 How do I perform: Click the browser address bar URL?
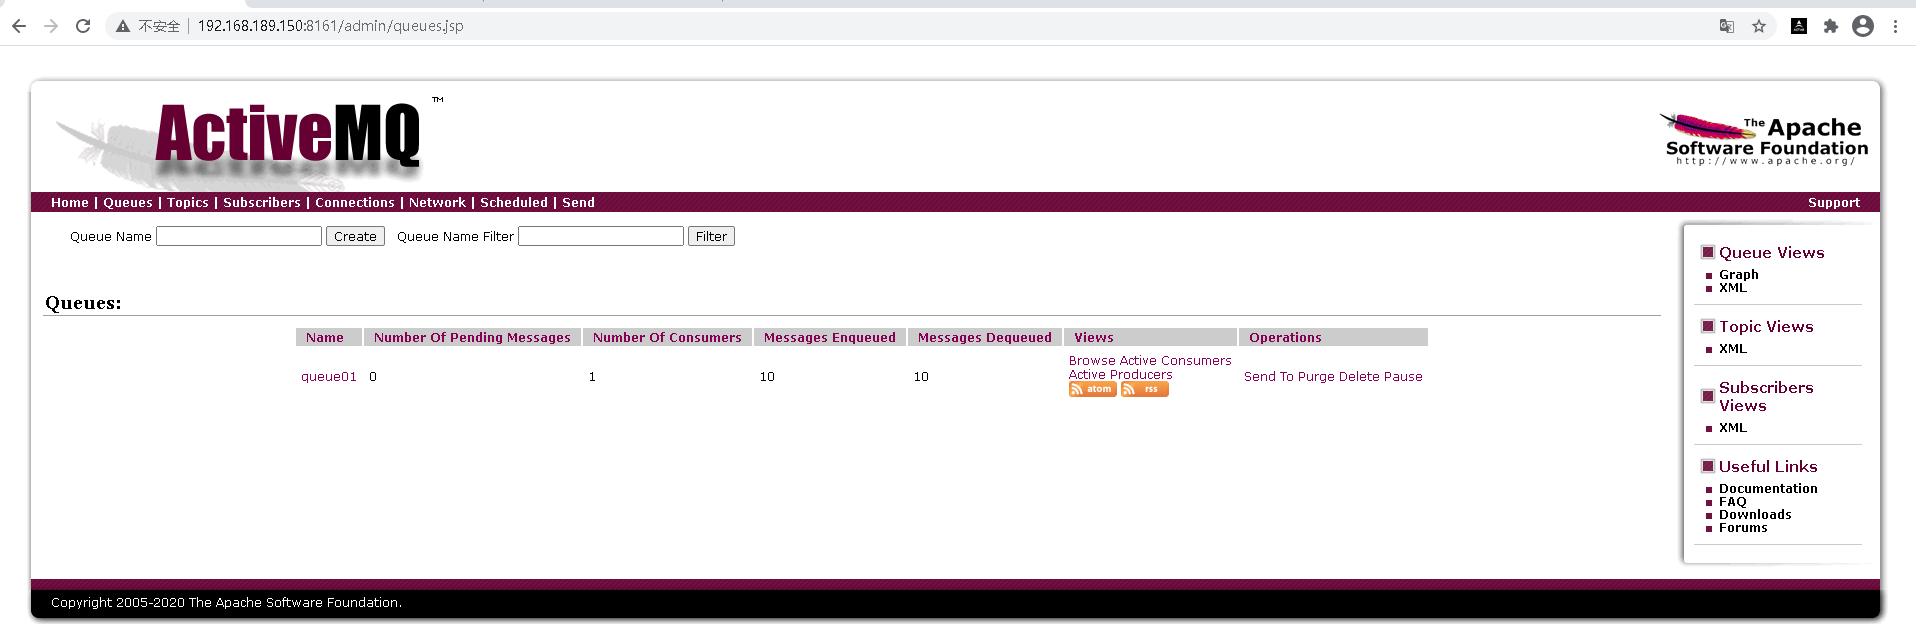[x=330, y=26]
